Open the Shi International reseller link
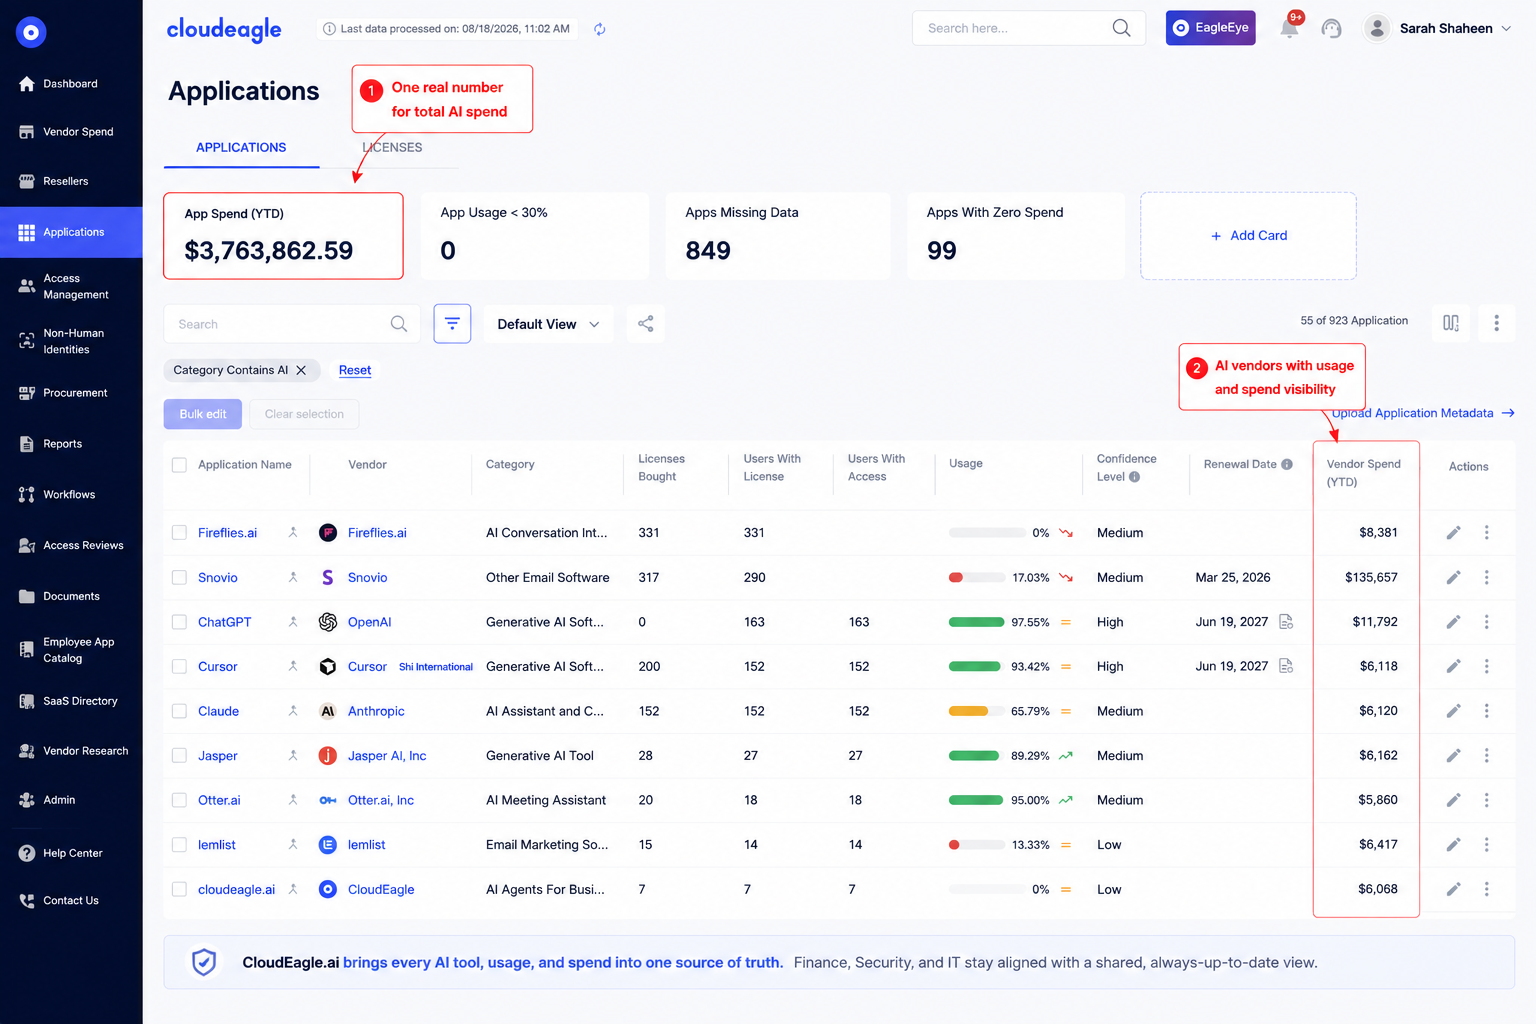Image resolution: width=1536 pixels, height=1024 pixels. [x=436, y=667]
